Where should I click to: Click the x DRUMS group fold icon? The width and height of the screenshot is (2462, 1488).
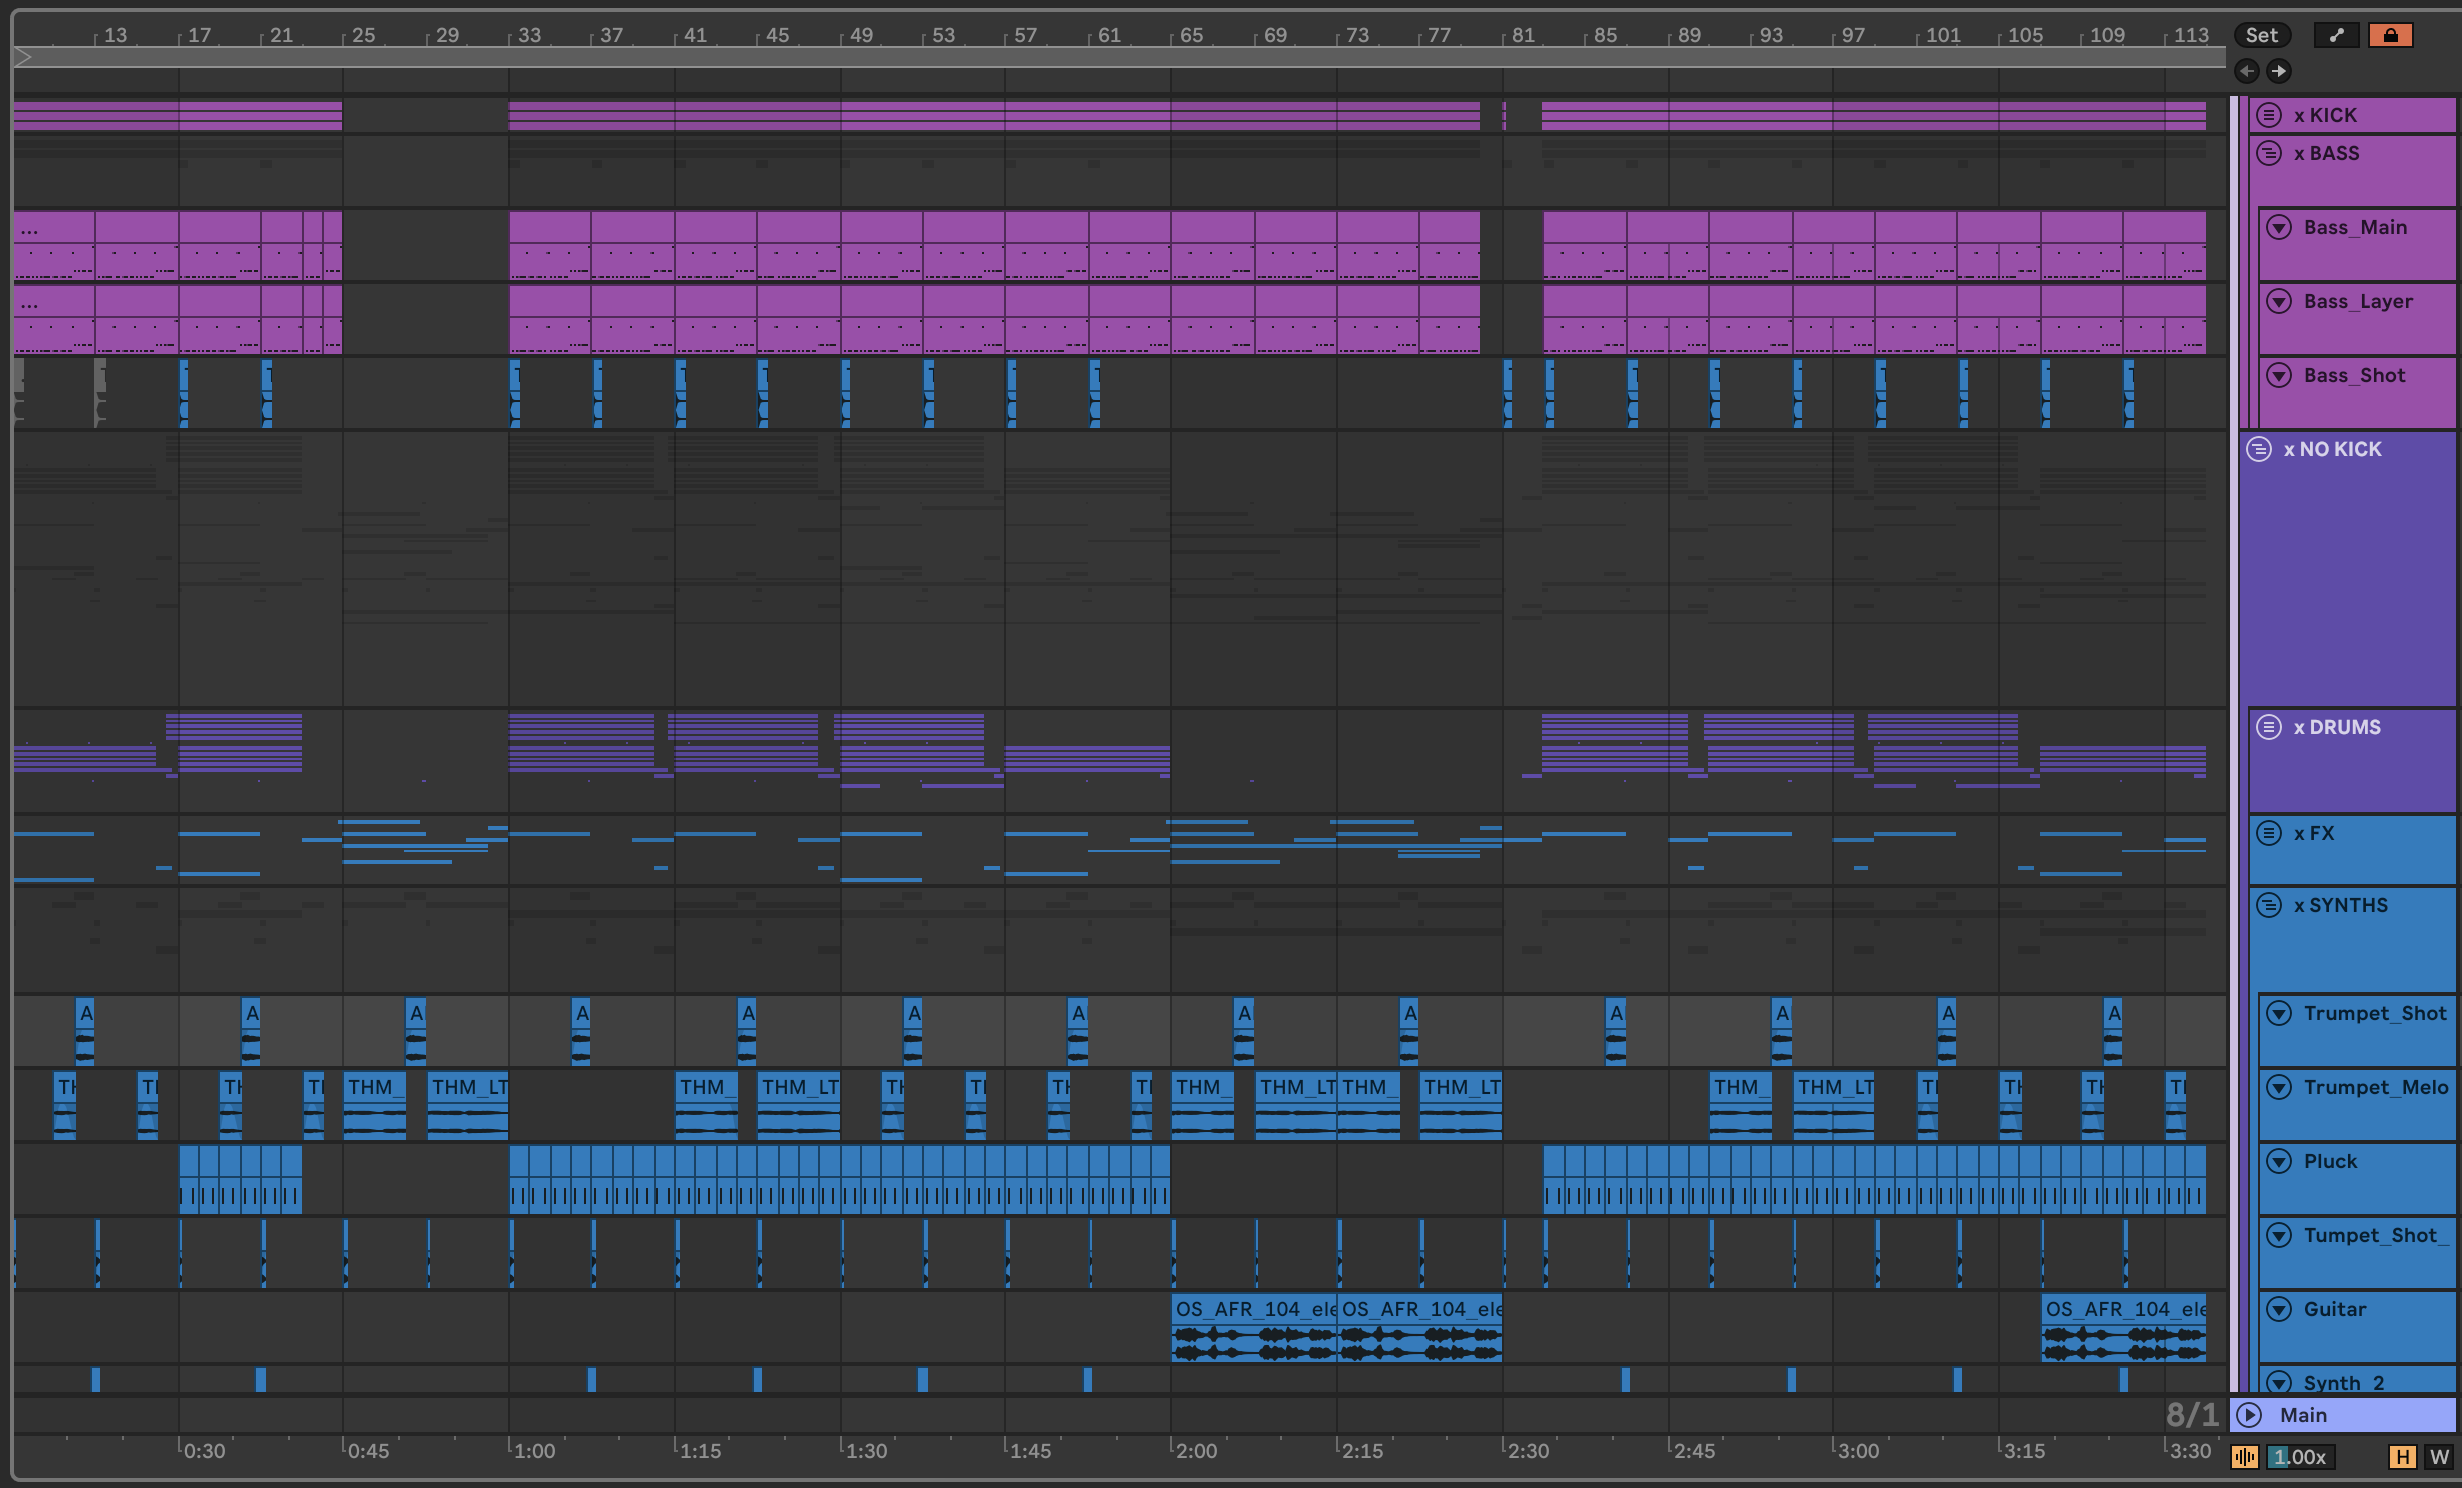pyautogui.click(x=2269, y=727)
